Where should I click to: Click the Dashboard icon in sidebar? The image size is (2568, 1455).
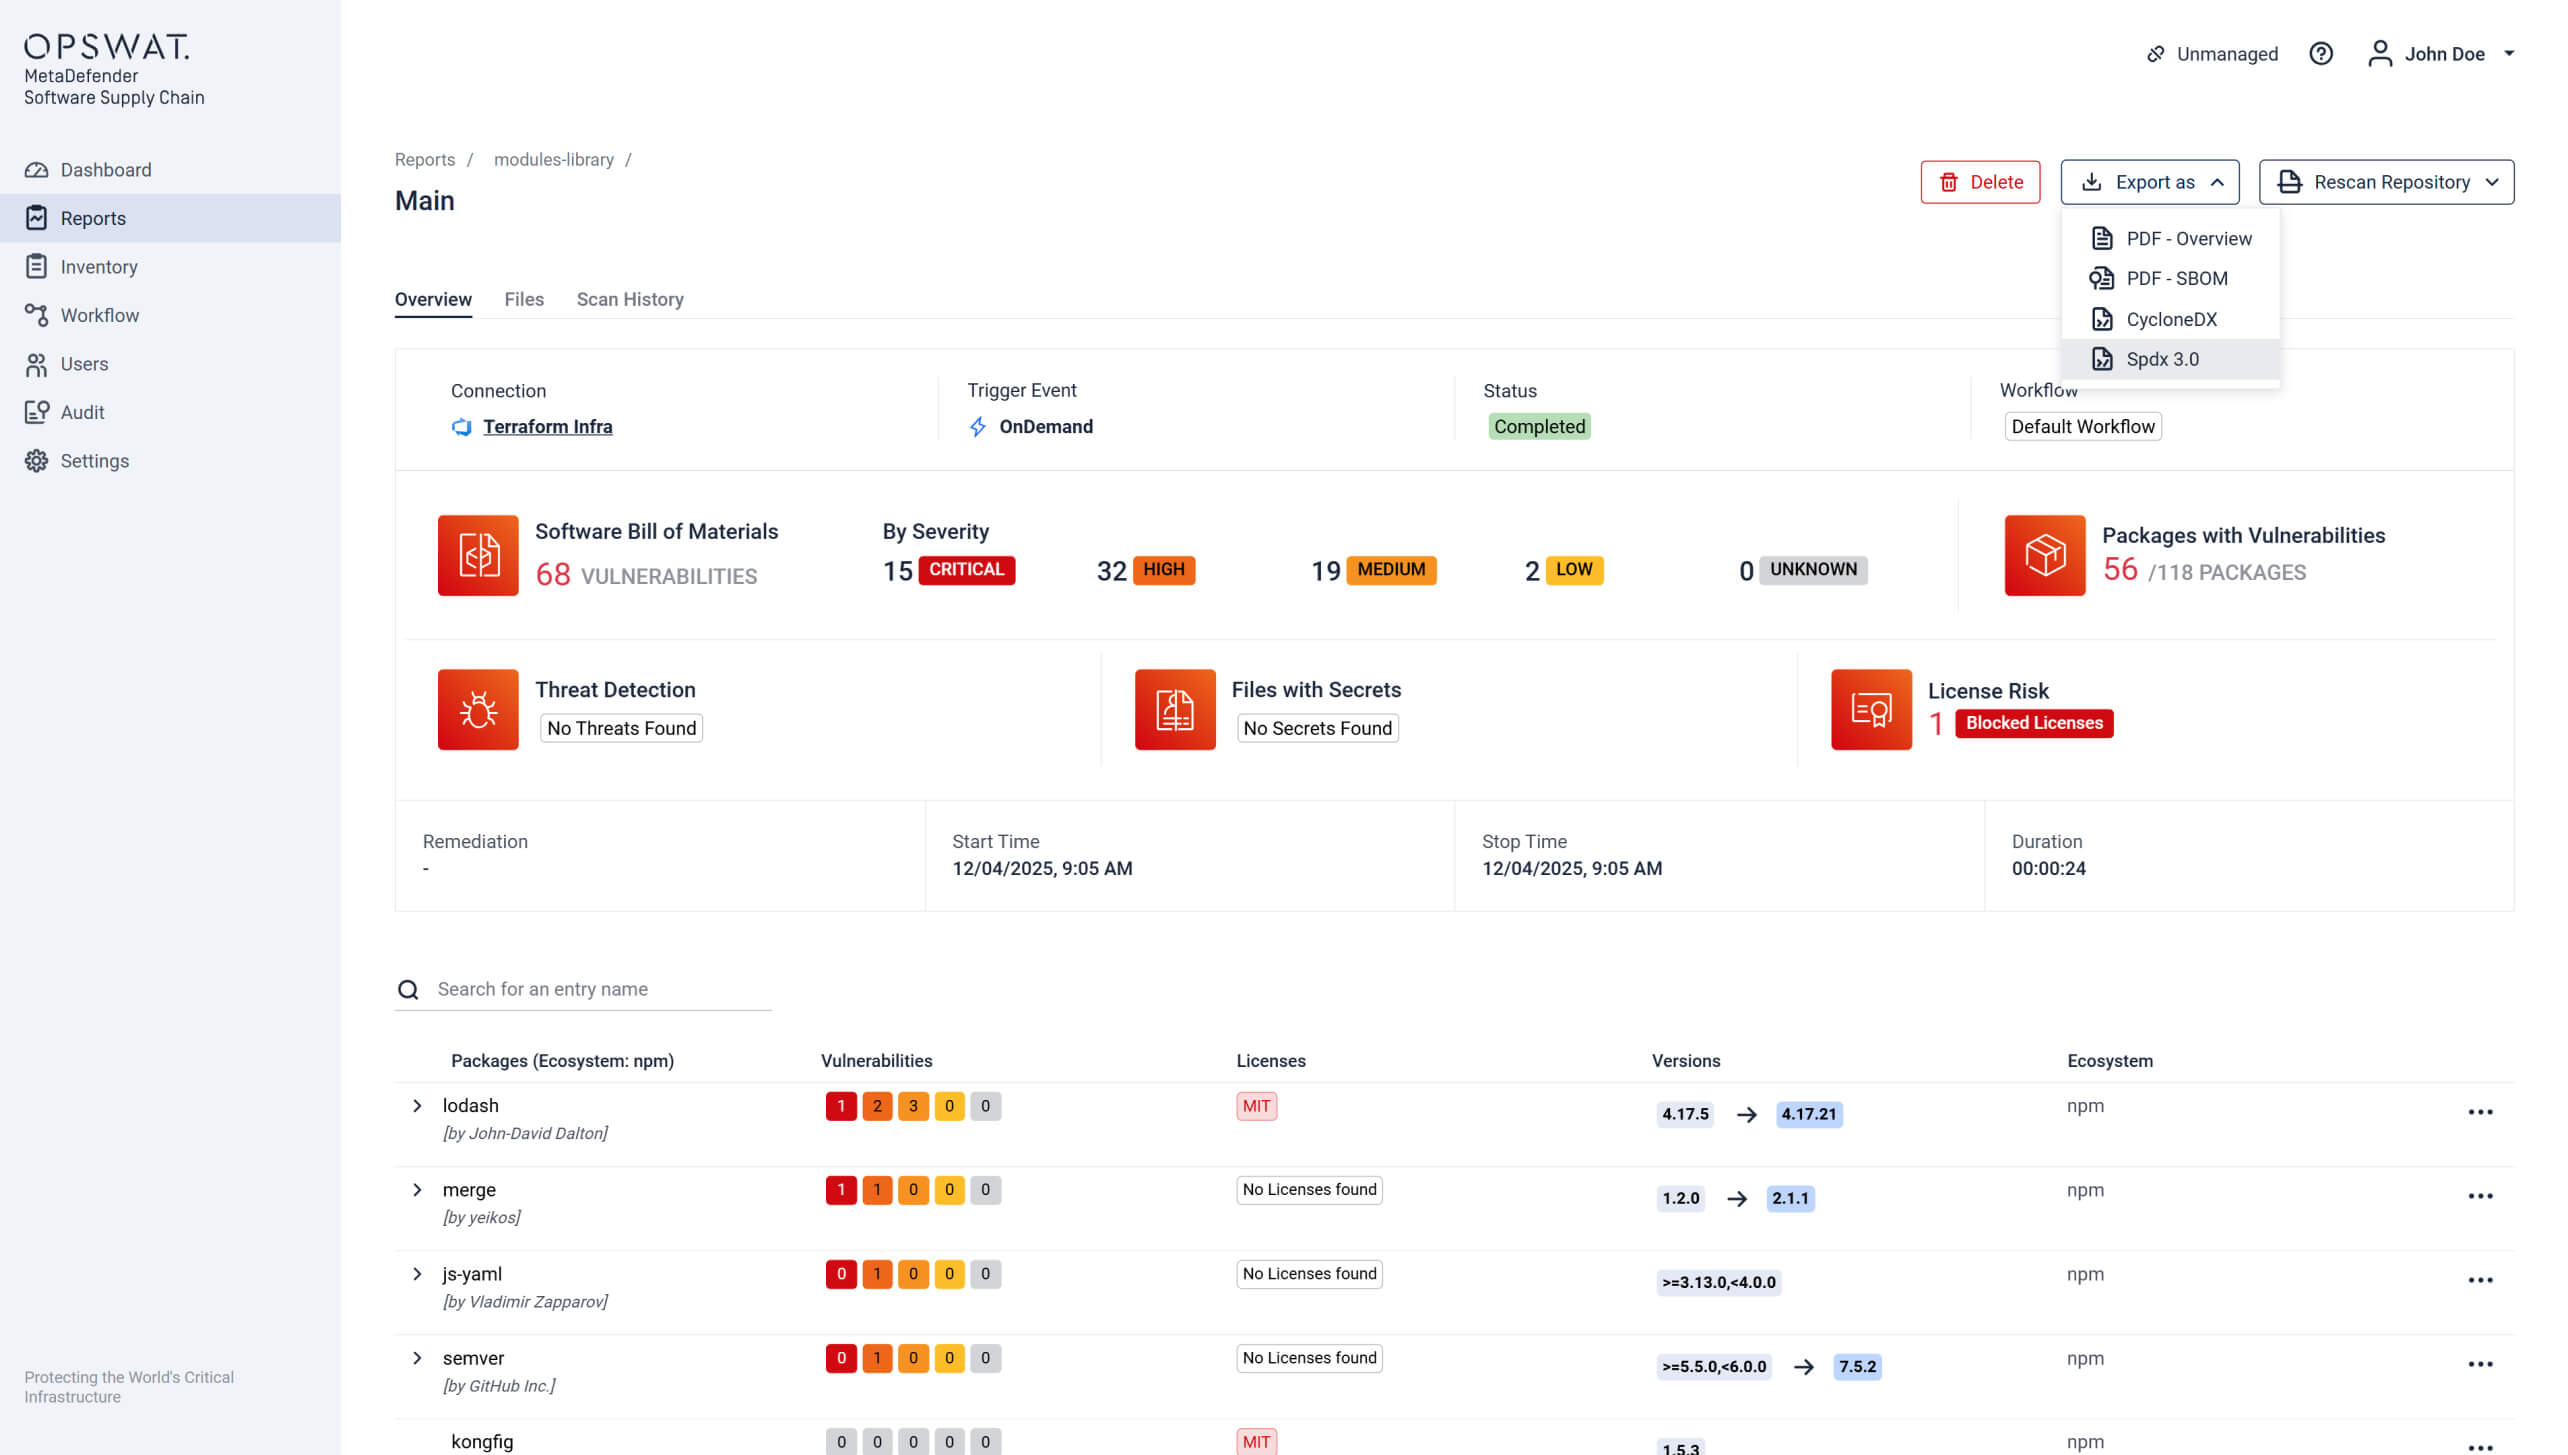click(x=36, y=170)
